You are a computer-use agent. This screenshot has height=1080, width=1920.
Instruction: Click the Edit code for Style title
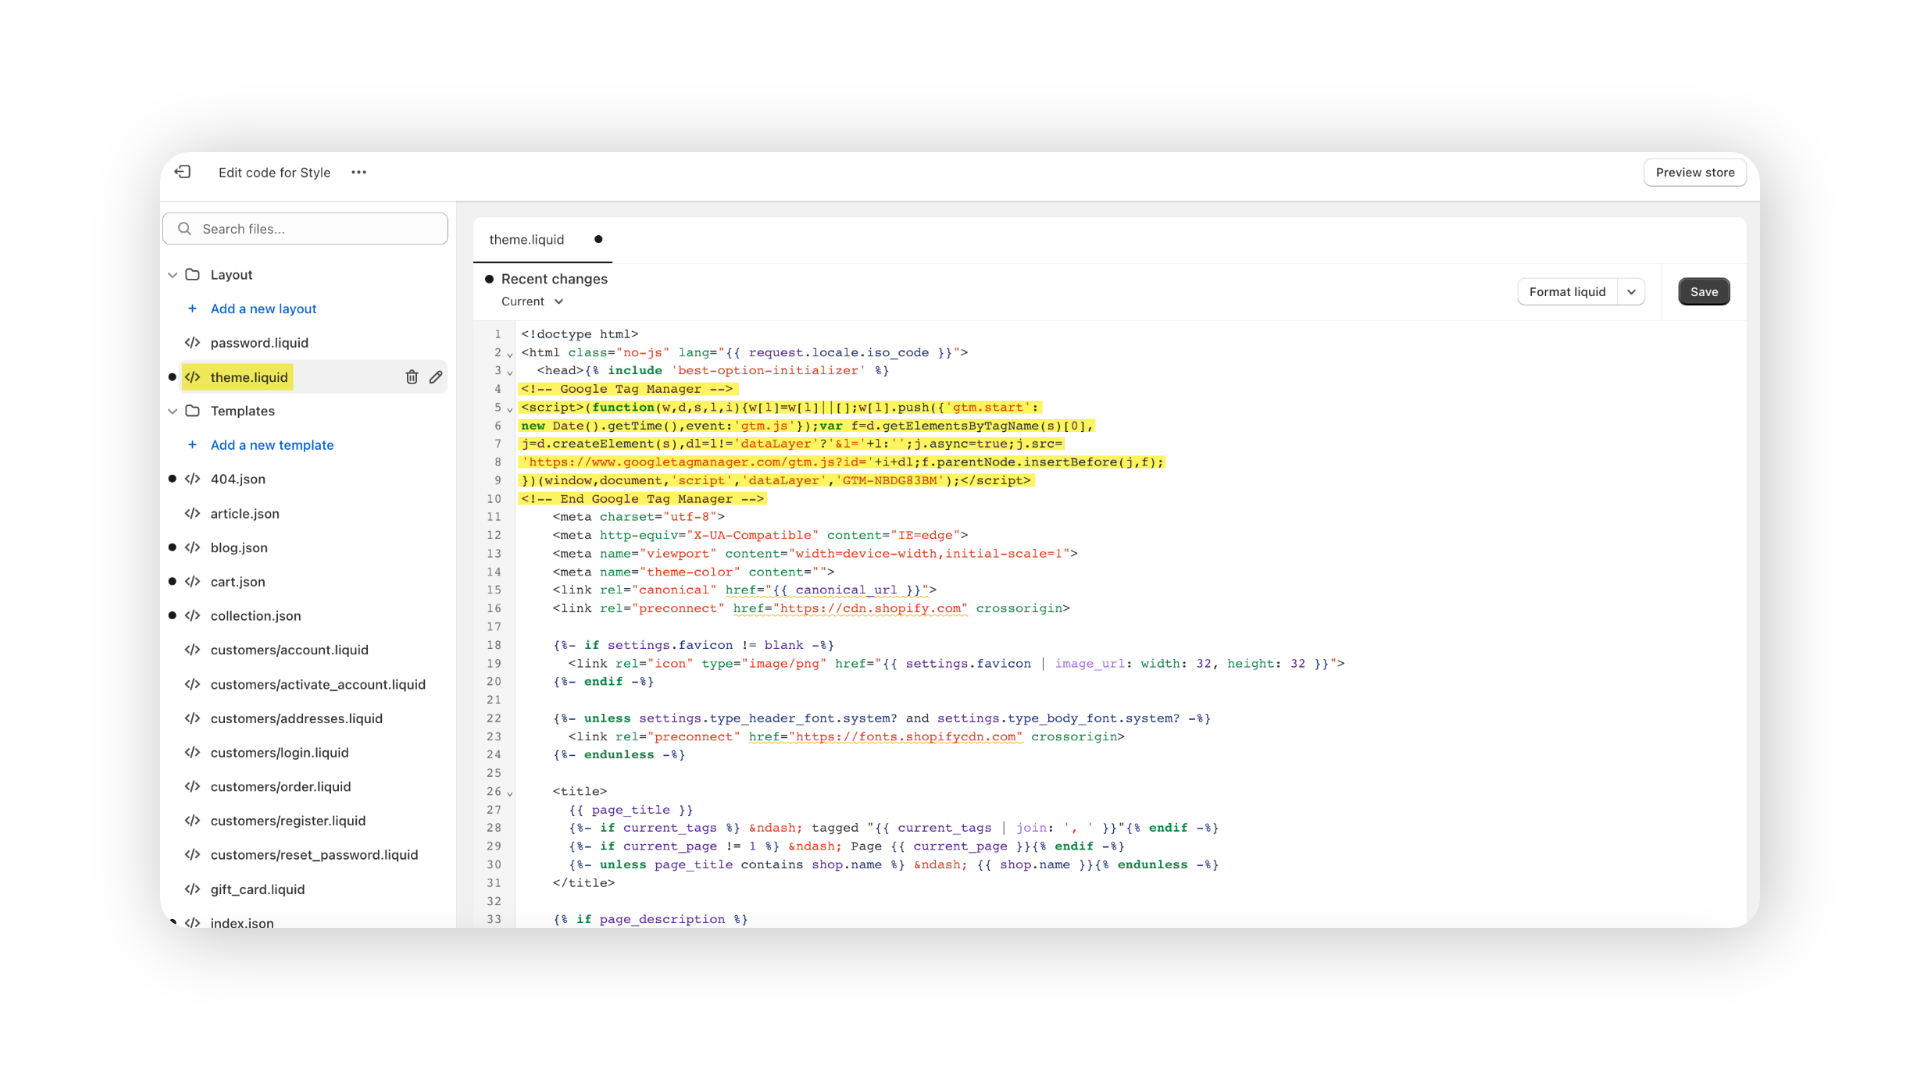274,173
